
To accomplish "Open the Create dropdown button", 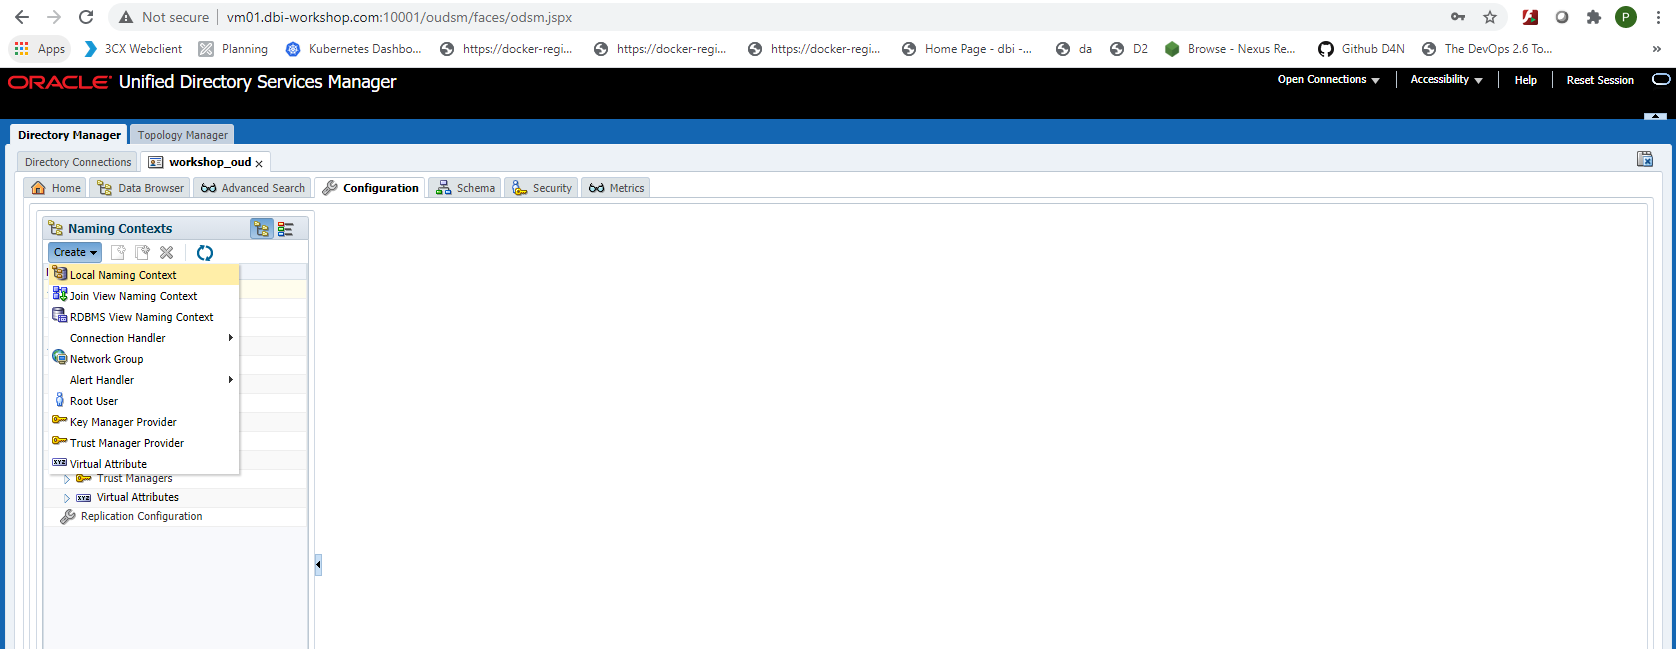I will pos(75,253).
